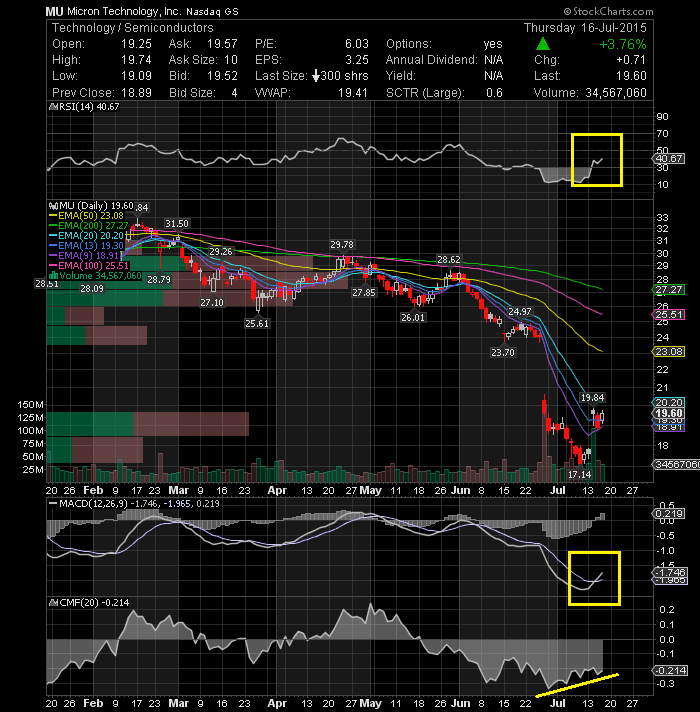Click the Options yes value
700x712 pixels.
493,44
